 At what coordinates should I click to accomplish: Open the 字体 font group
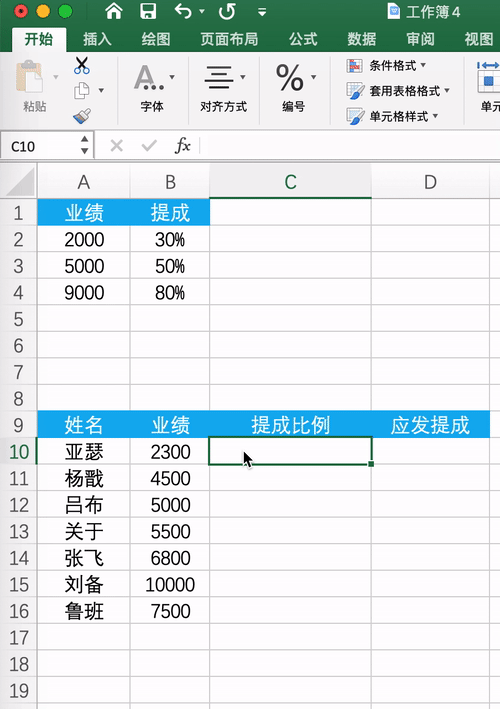[x=151, y=88]
